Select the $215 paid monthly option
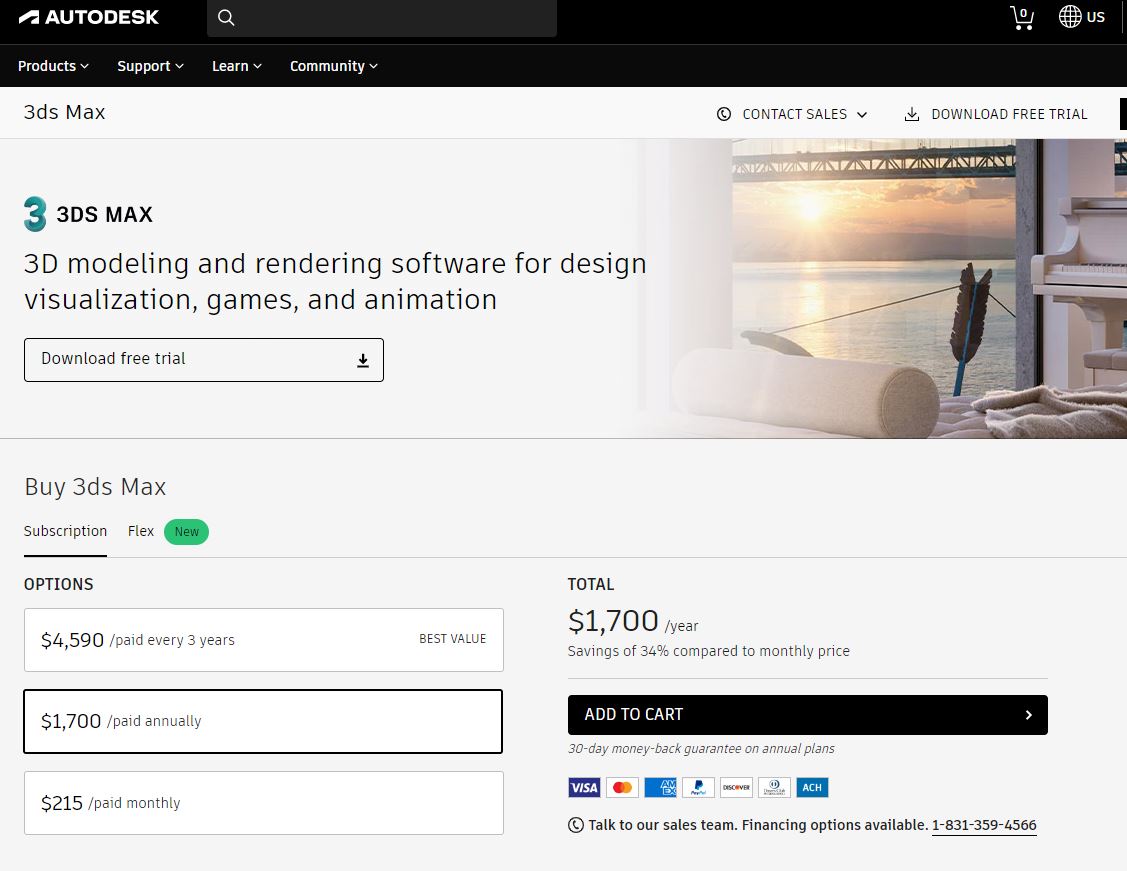 [x=264, y=803]
